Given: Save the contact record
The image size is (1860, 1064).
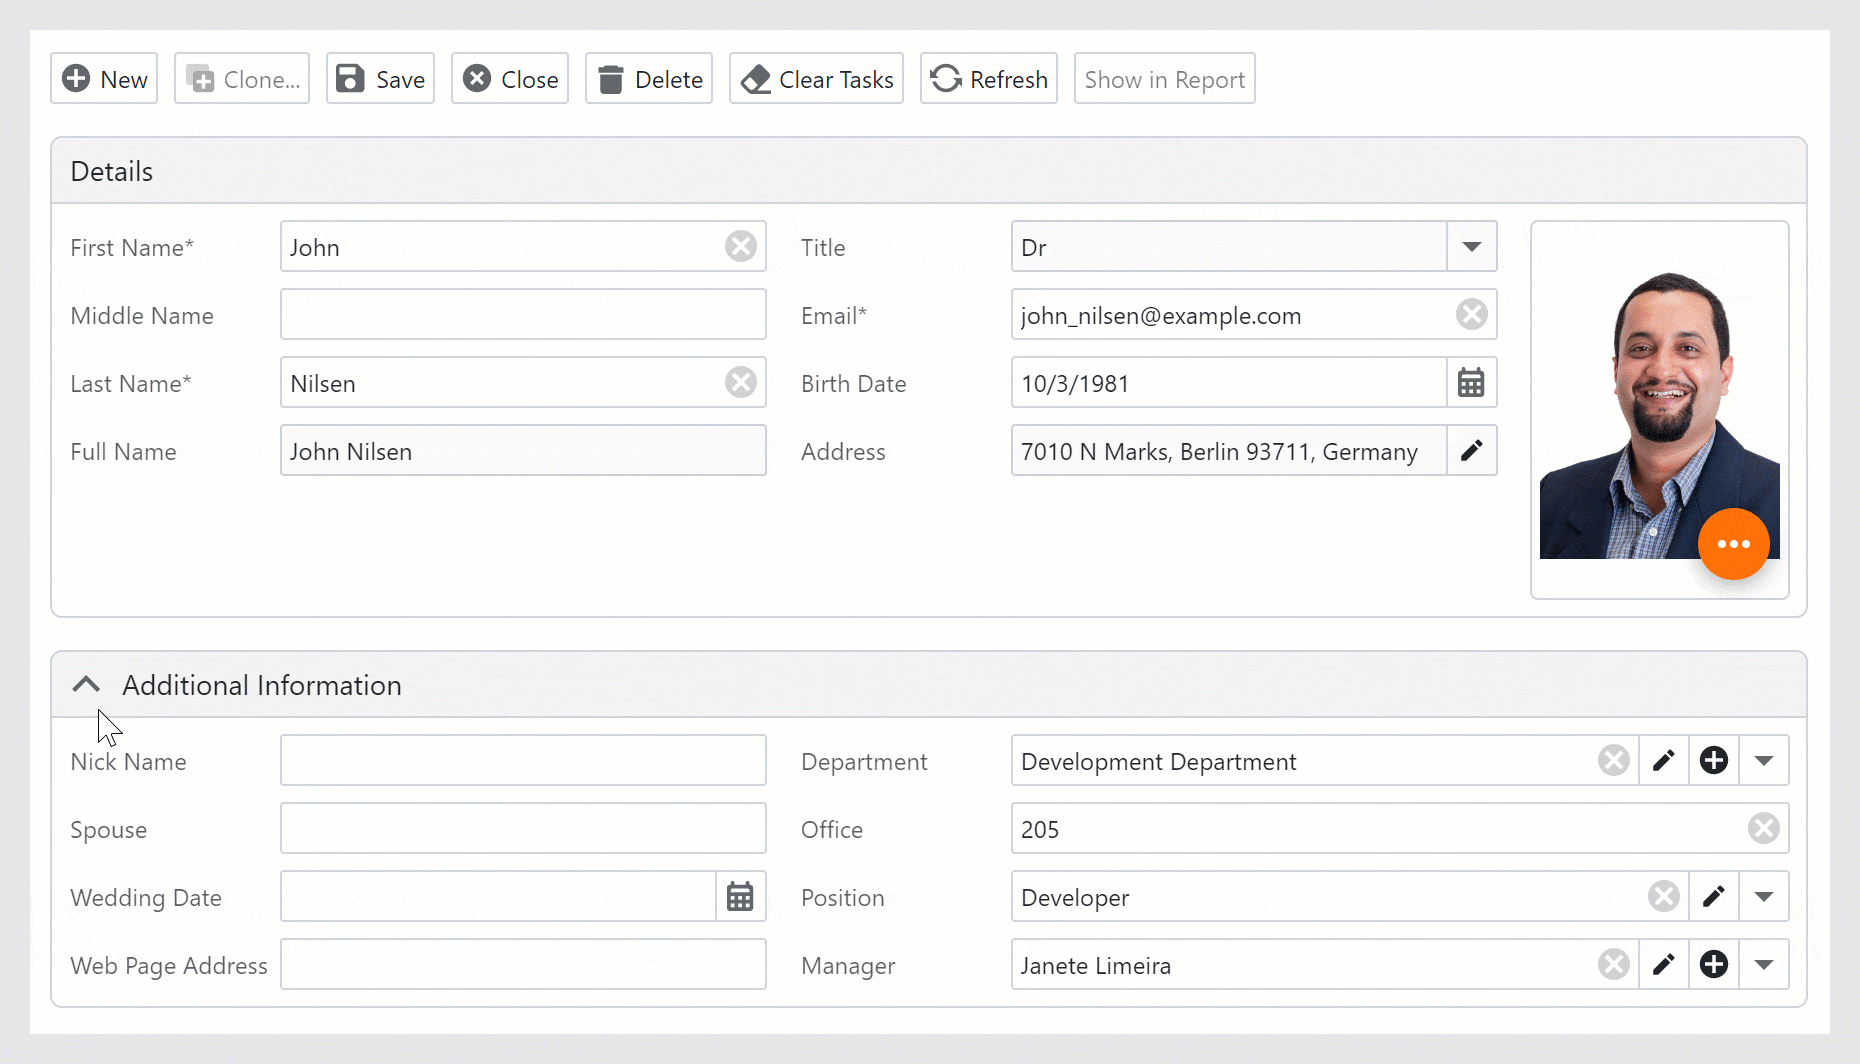Looking at the screenshot, I should coord(380,78).
